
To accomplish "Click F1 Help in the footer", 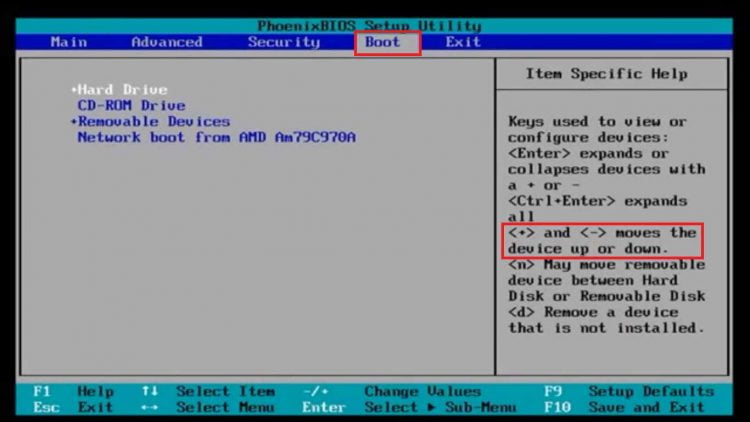I will coord(74,391).
